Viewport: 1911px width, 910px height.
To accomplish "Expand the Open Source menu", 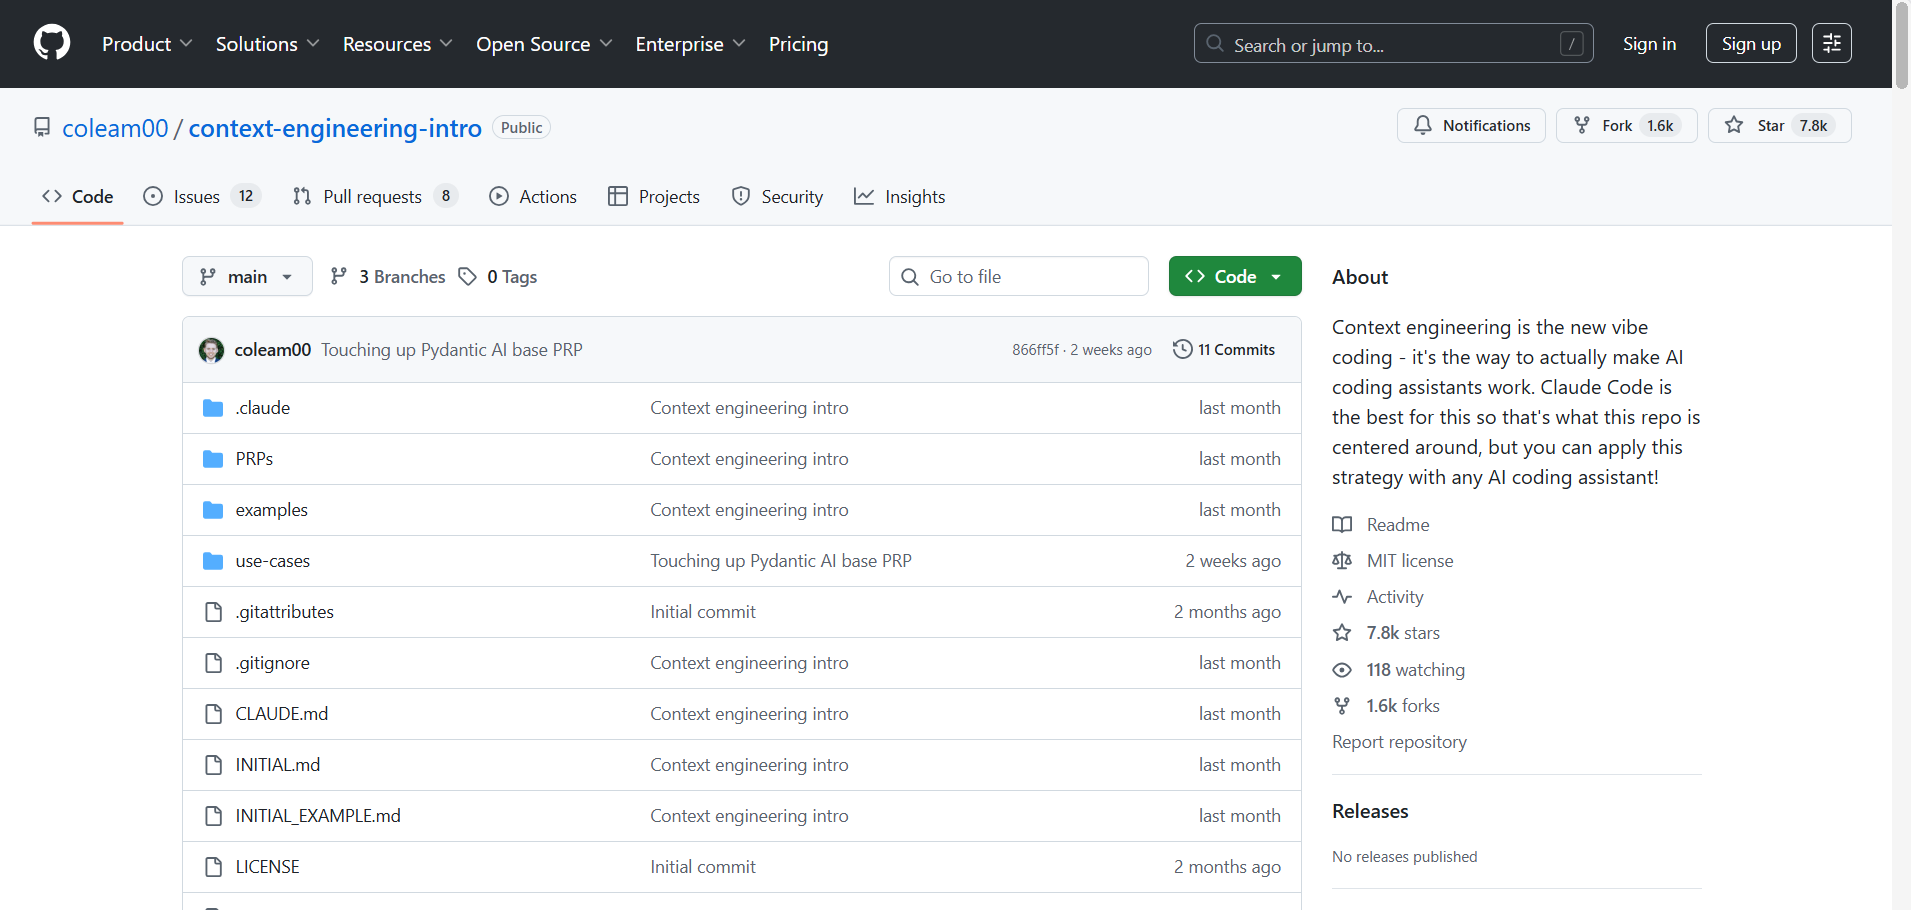I will click(544, 44).
